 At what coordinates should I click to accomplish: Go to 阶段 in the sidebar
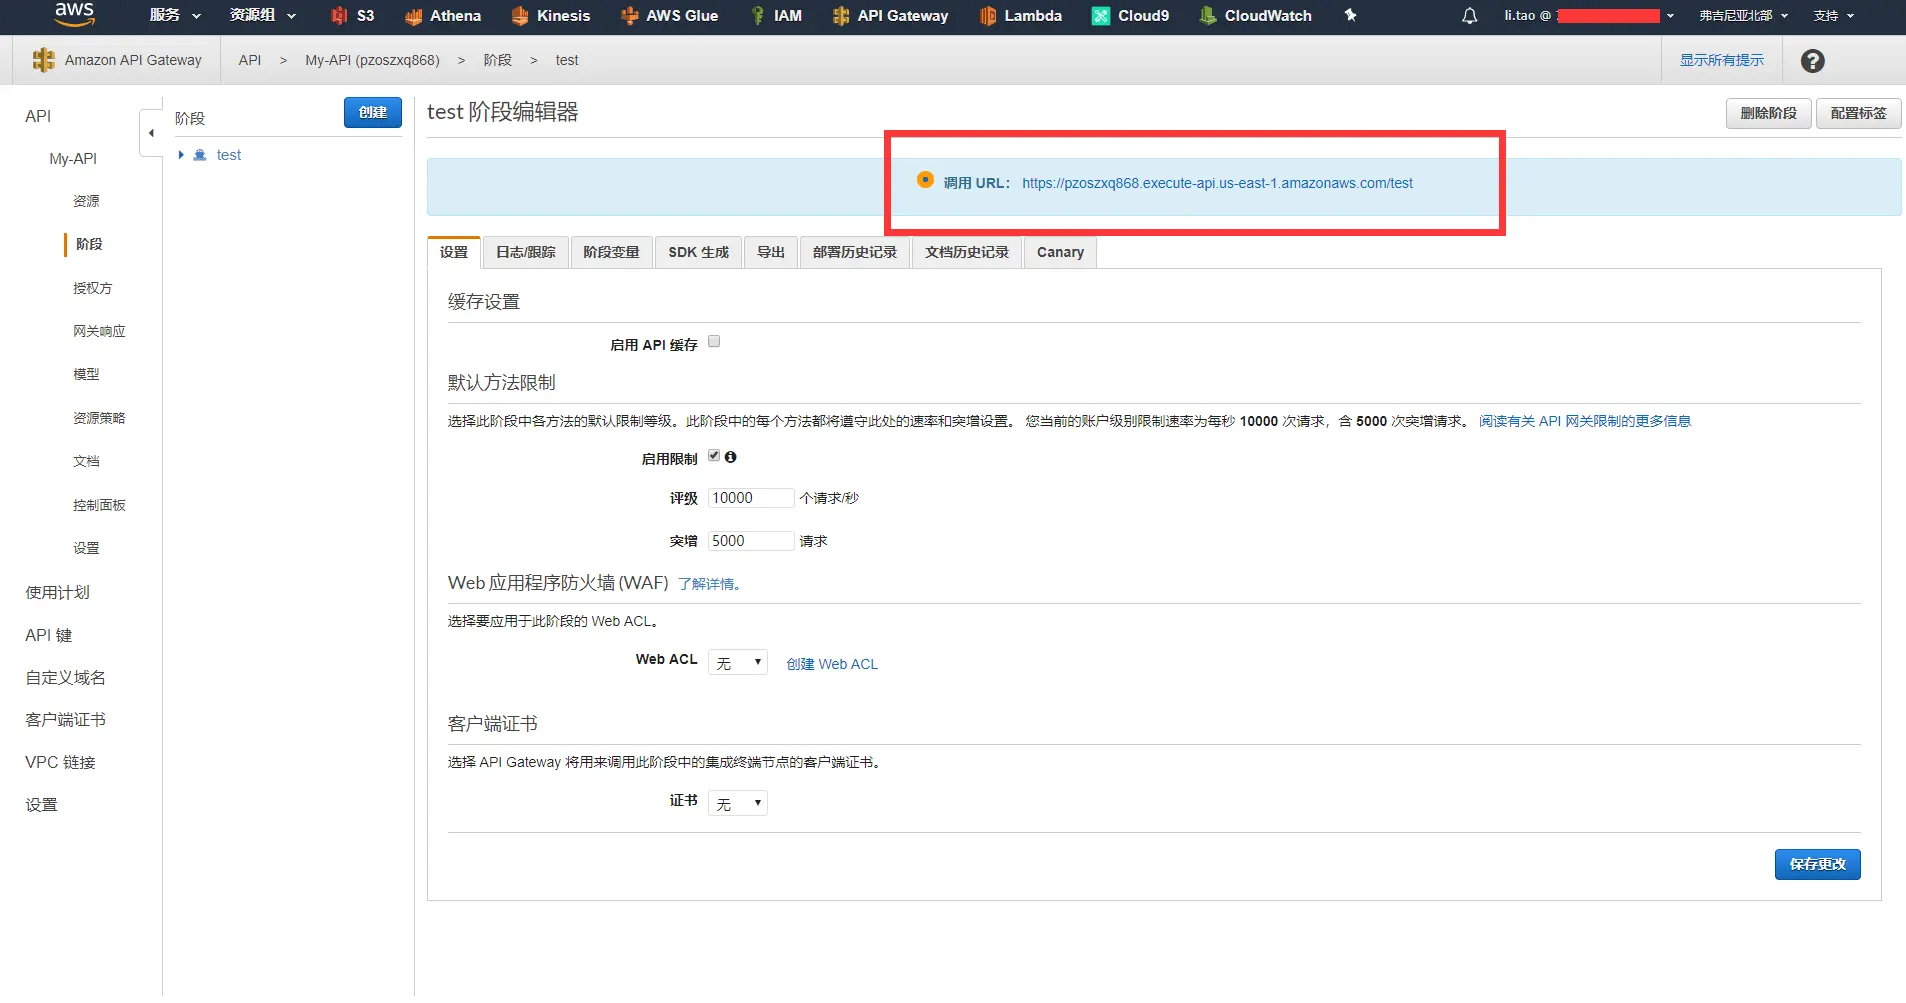pos(89,244)
